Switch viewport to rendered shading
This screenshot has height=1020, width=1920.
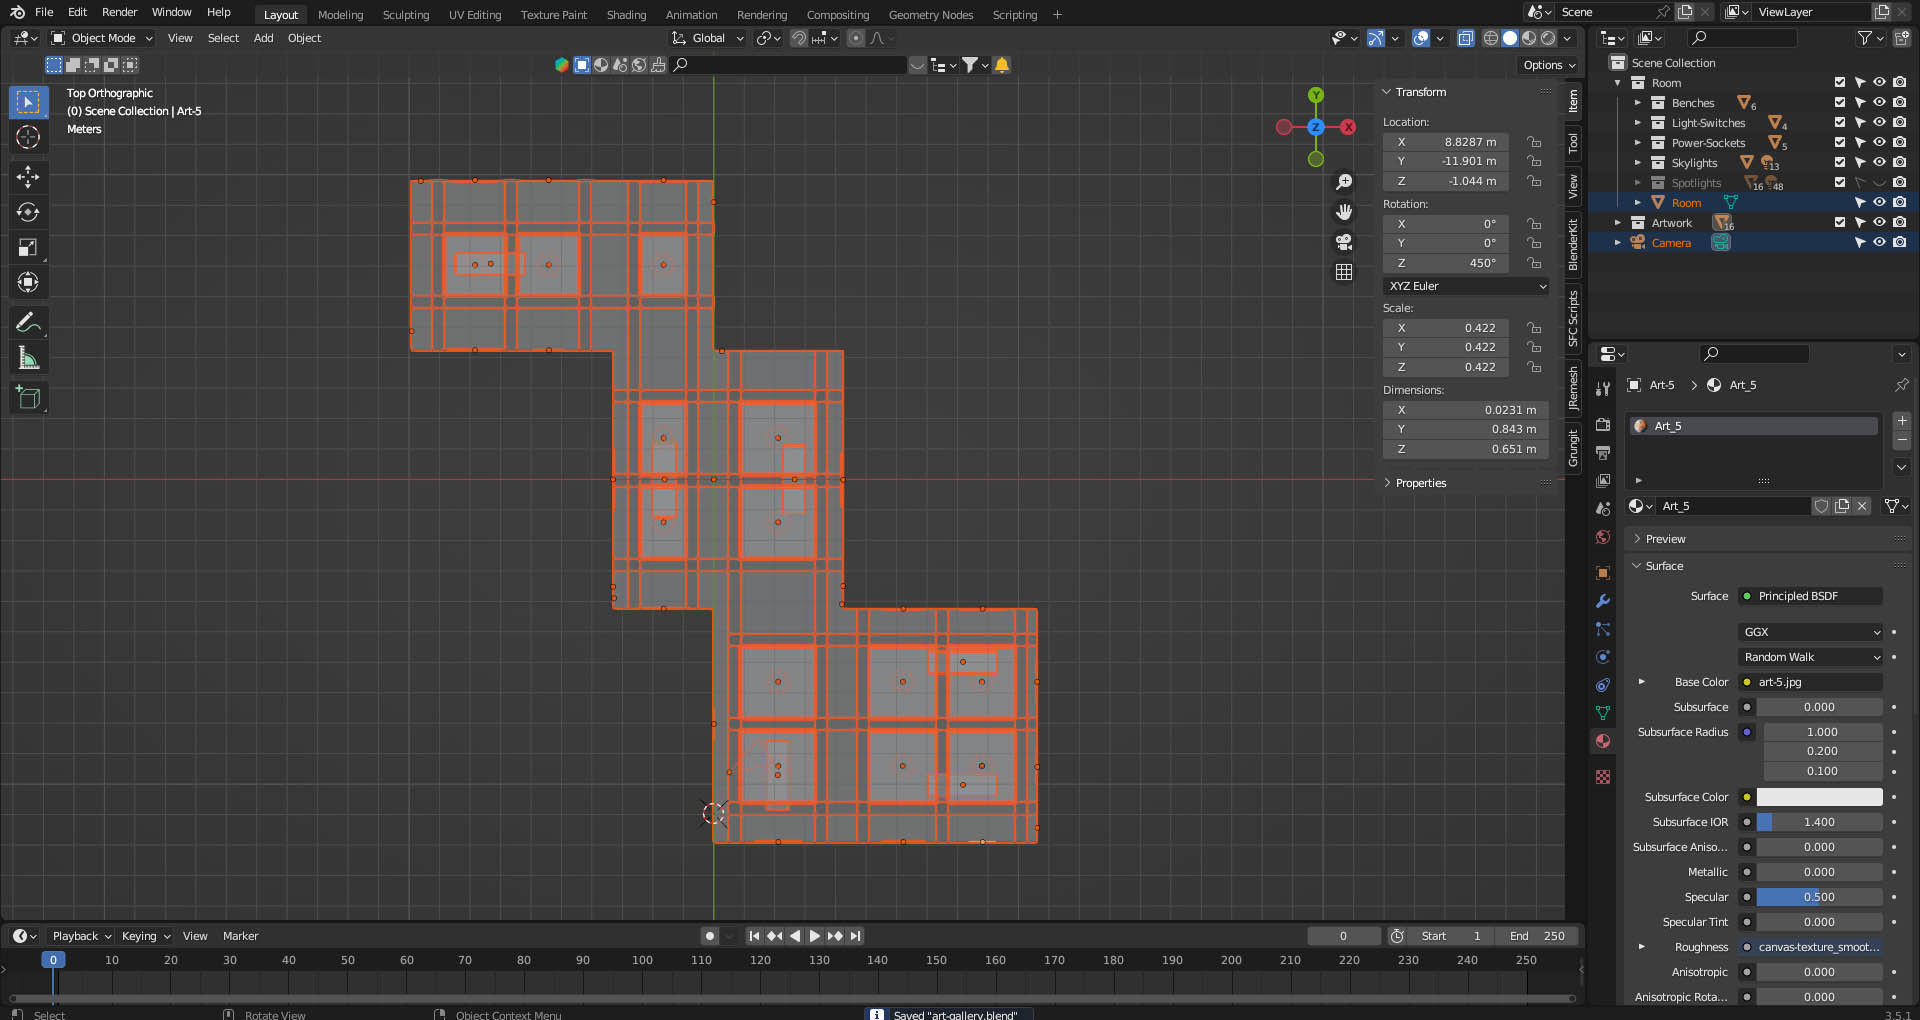coord(1548,38)
